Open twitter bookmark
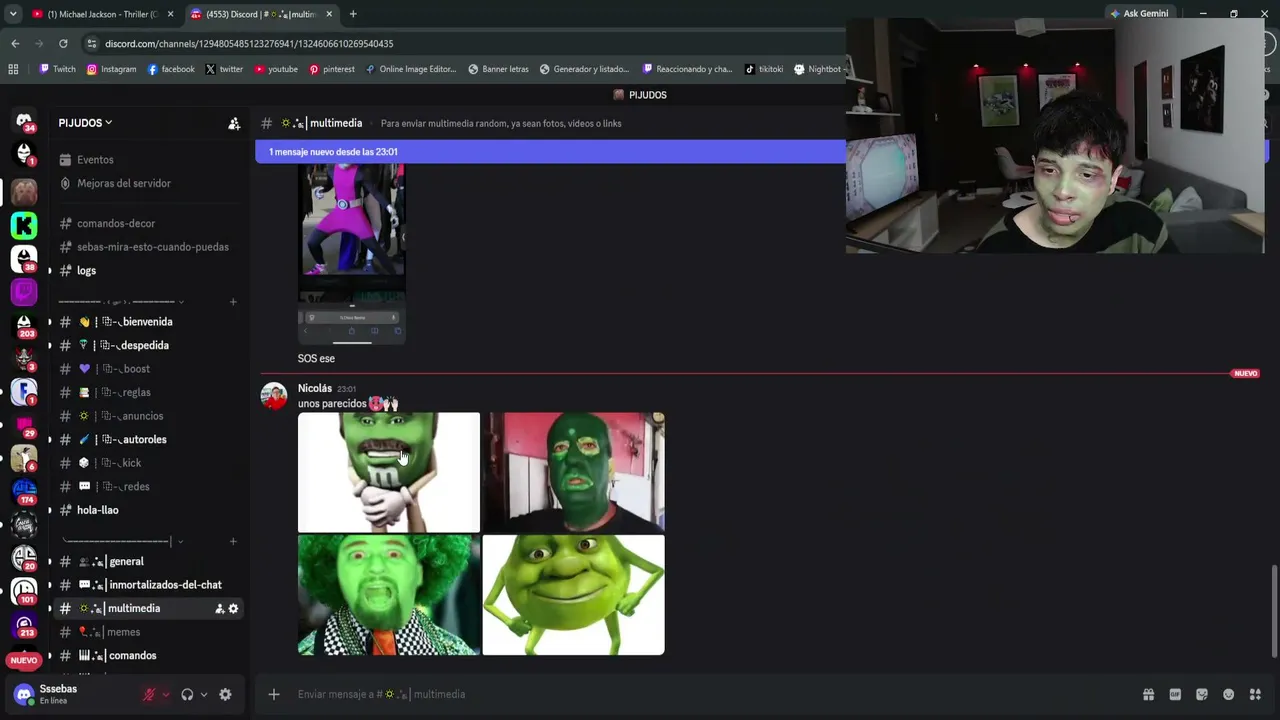The height and width of the screenshot is (720, 1280). click(x=224, y=69)
